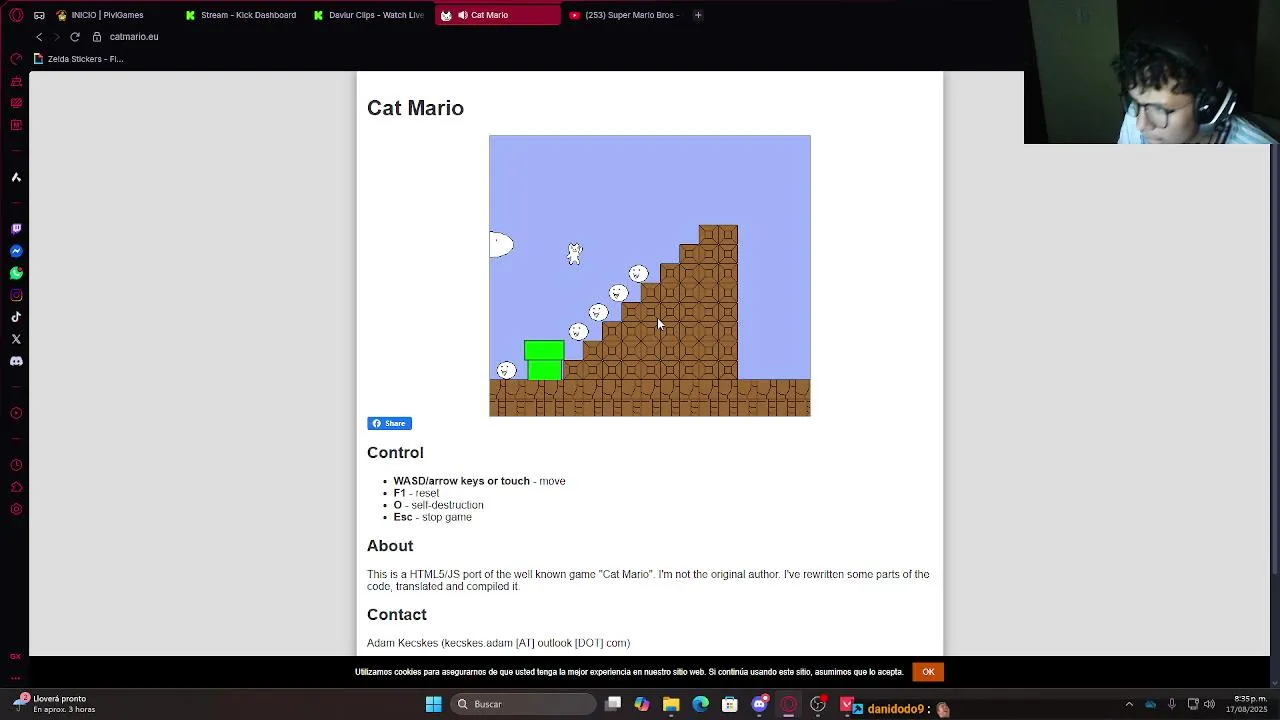Open Extensions cube icon in sidebar

pyautogui.click(x=16, y=487)
